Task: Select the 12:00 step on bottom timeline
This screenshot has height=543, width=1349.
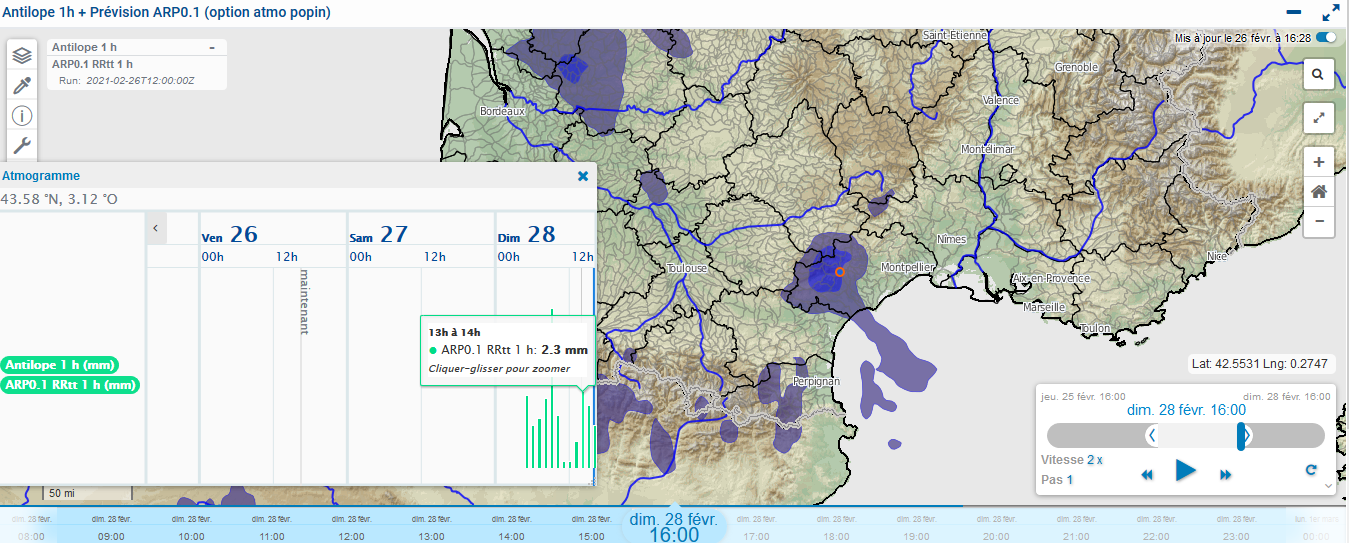Action: point(351,537)
